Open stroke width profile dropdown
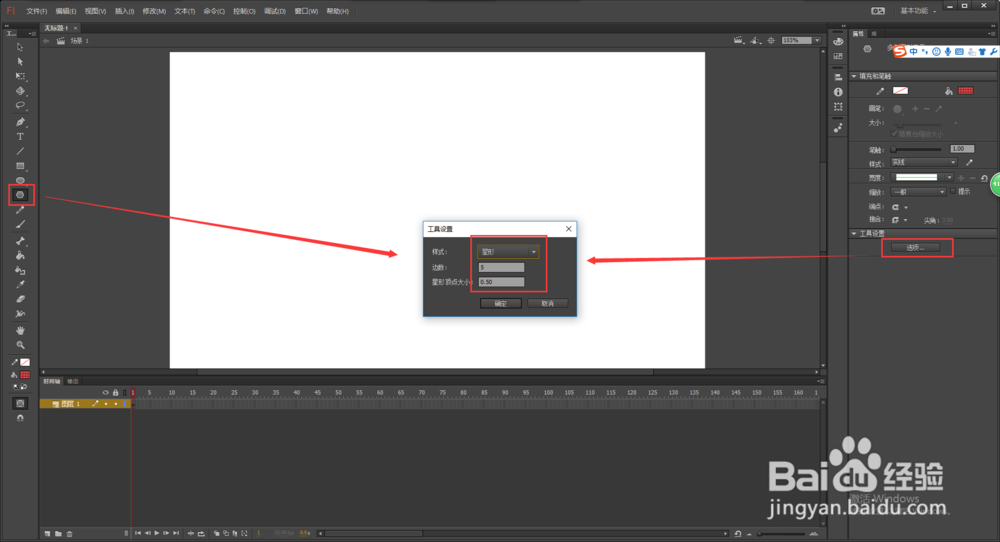This screenshot has width=1000, height=542. [922, 177]
